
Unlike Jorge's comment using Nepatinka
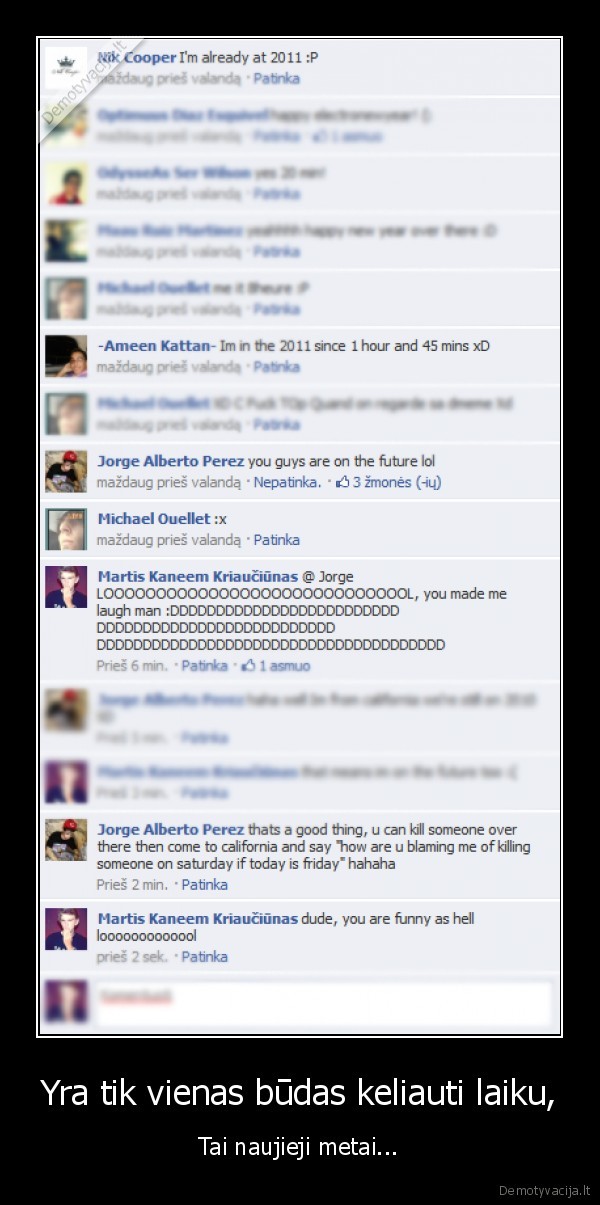[287, 482]
